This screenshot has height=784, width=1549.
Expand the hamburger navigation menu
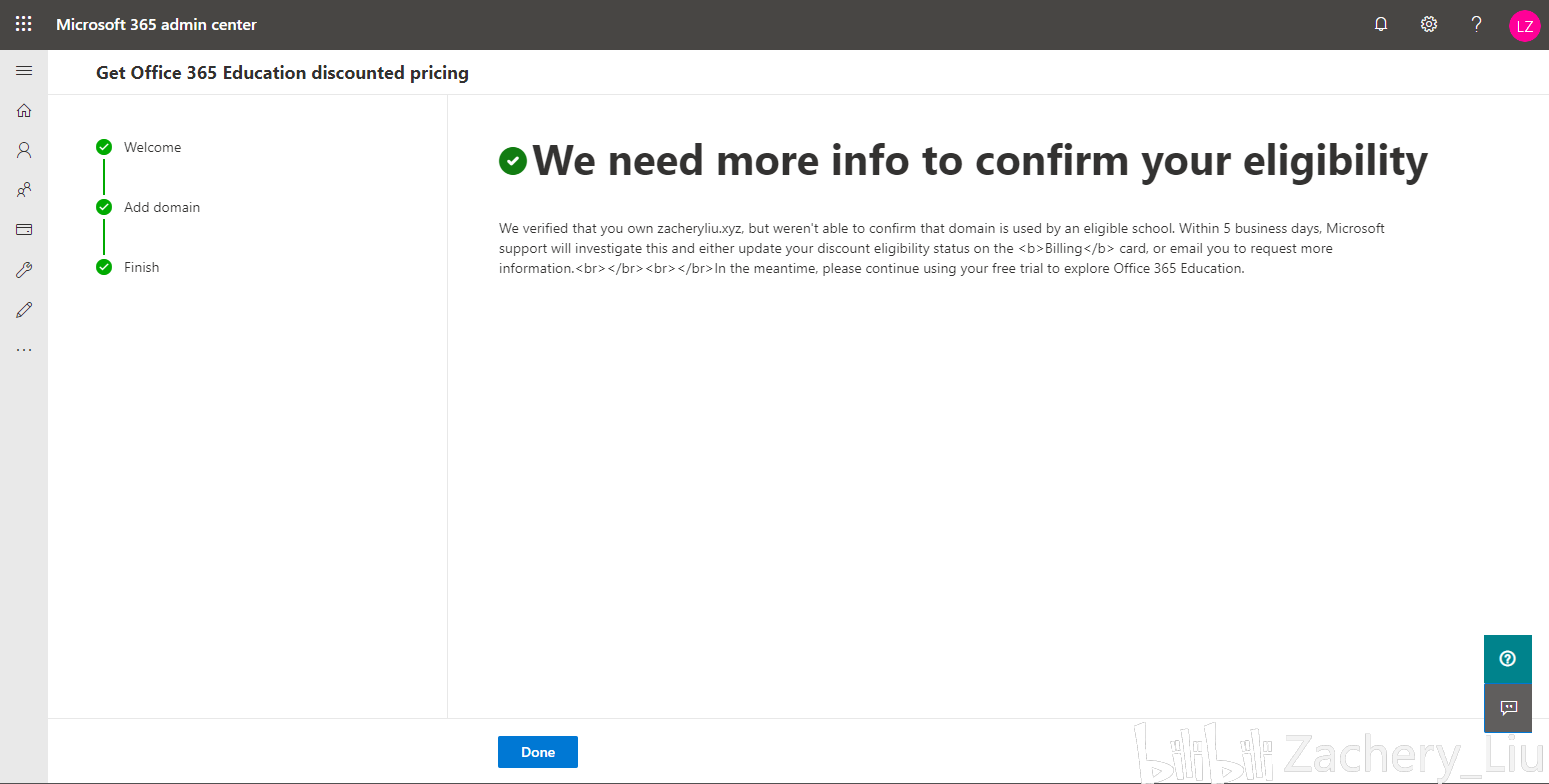click(x=24, y=71)
